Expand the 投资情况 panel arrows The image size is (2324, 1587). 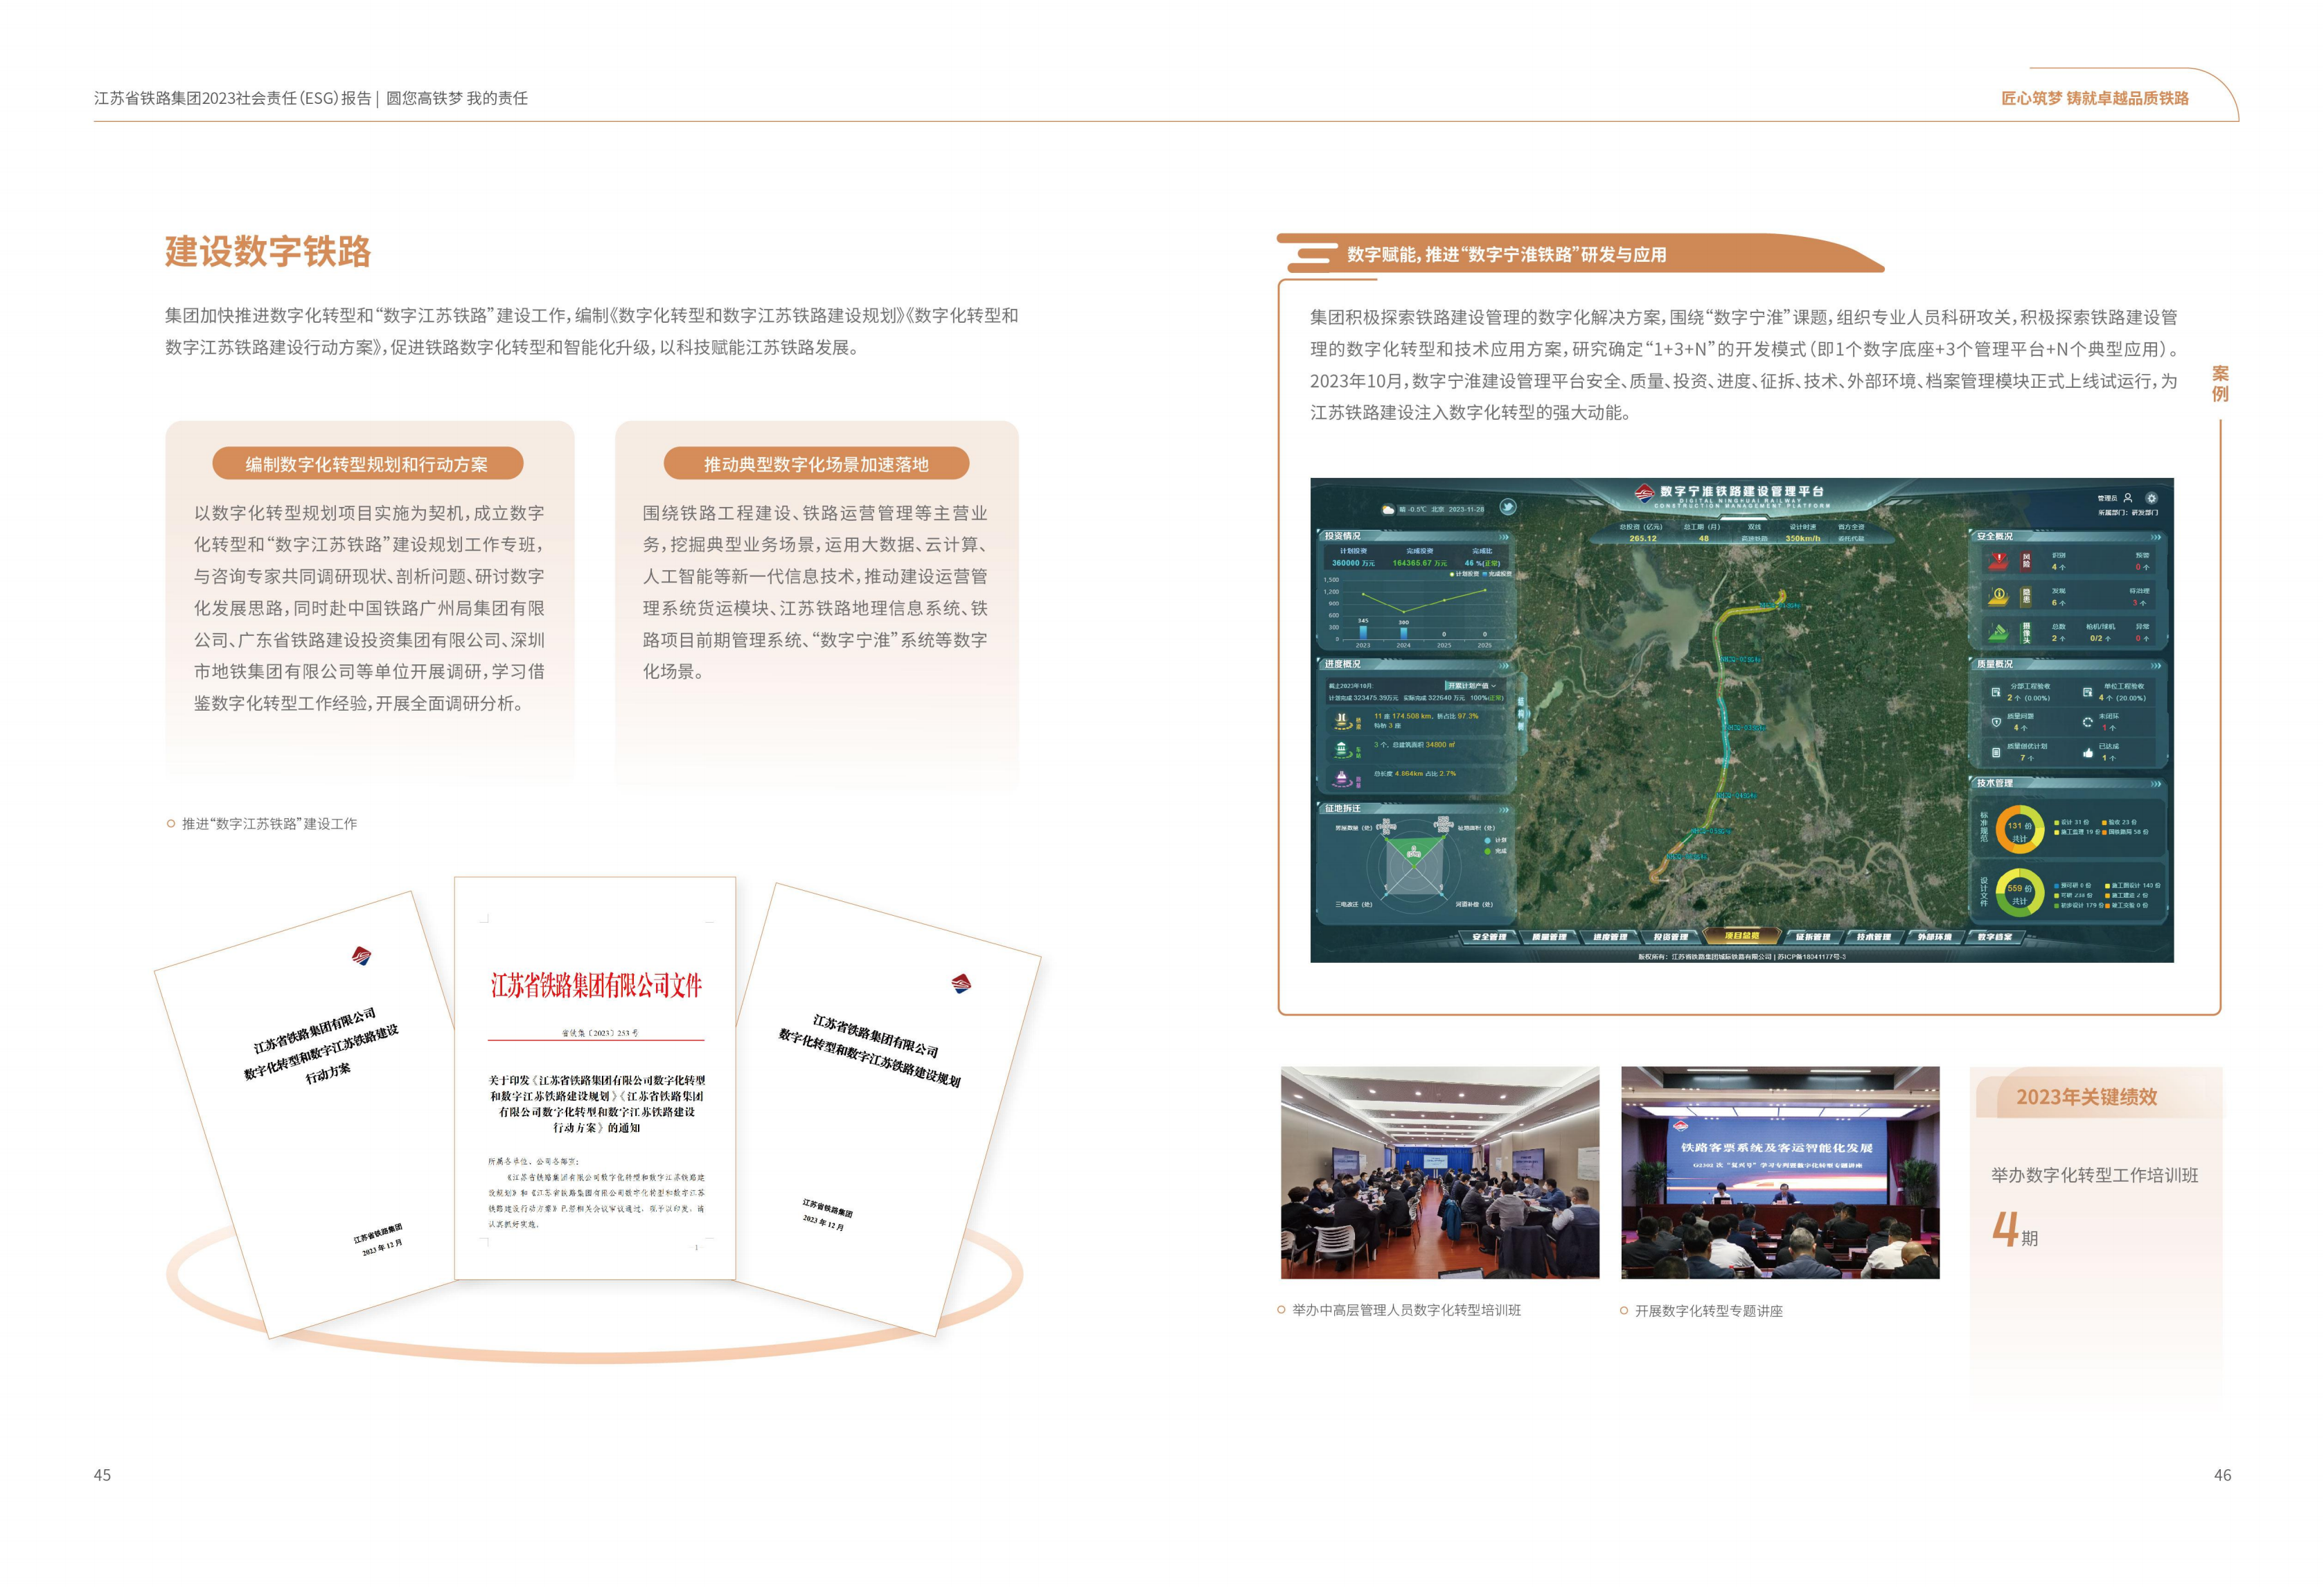pos(1503,537)
